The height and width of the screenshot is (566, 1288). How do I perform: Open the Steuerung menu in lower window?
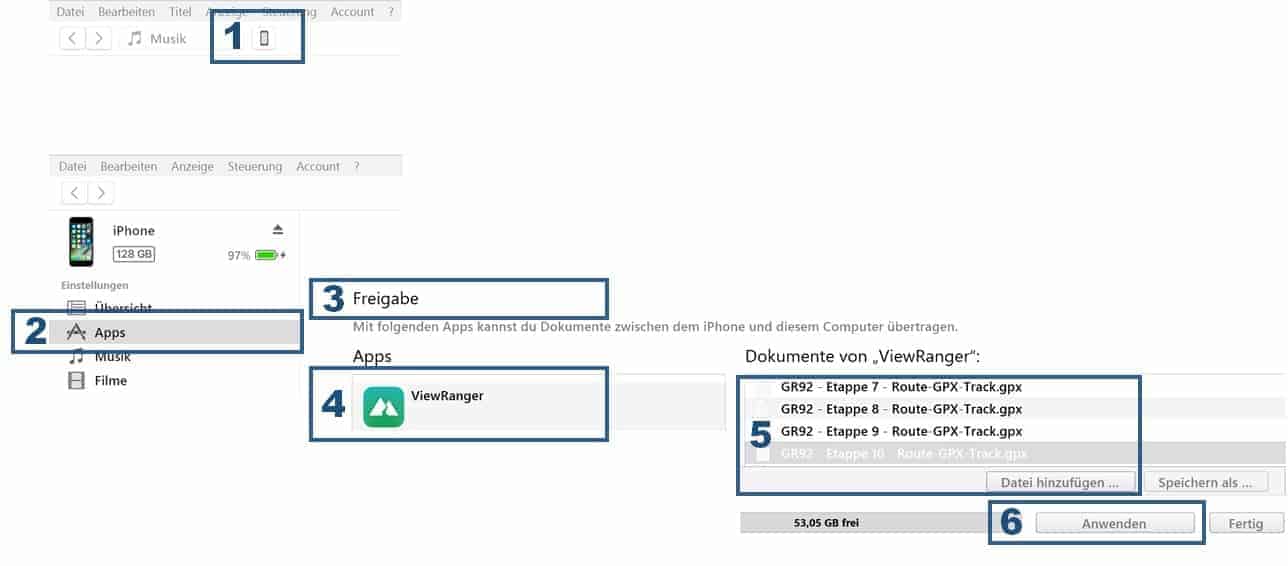click(x=255, y=167)
